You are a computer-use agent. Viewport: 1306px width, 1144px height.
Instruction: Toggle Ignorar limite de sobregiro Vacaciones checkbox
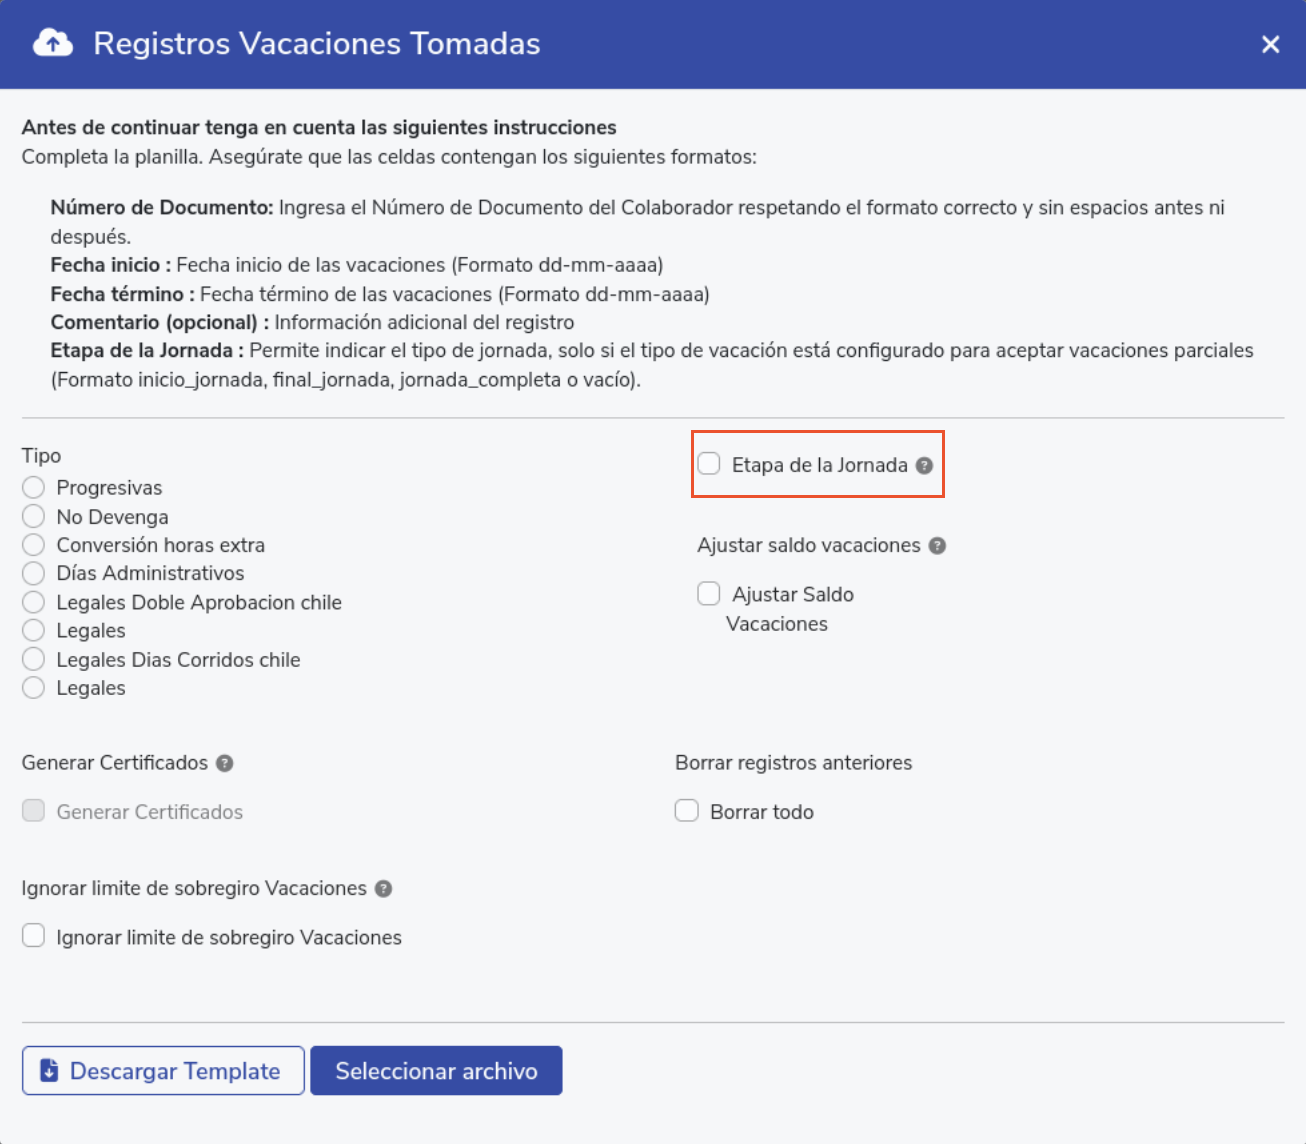[x=34, y=936]
